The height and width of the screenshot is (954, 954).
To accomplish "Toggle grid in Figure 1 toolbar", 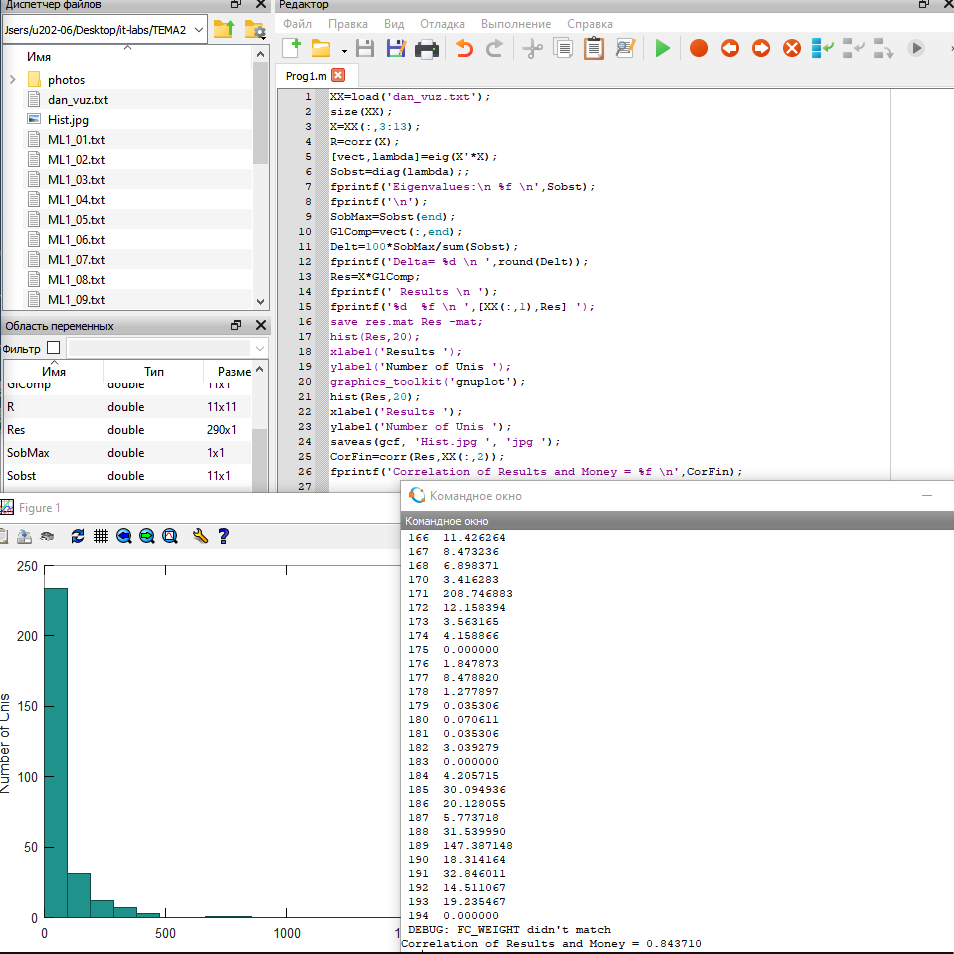I will coord(101,536).
